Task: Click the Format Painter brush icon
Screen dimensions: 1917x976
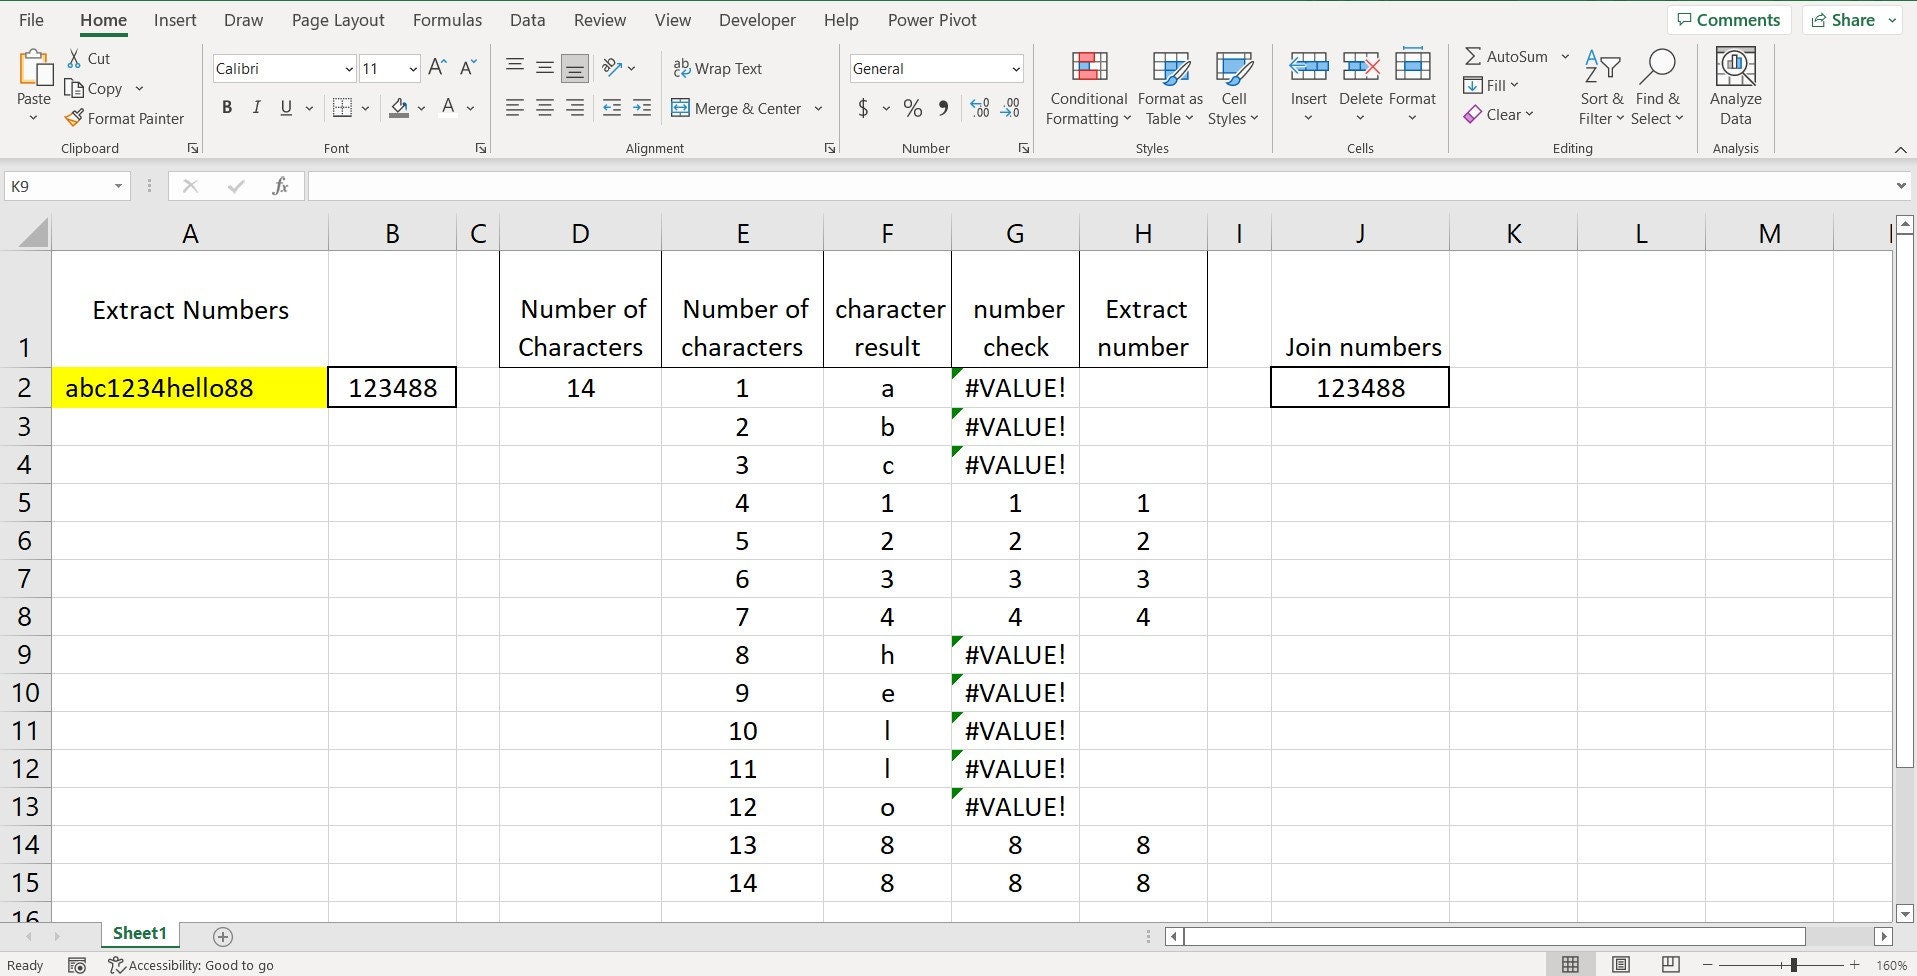Action: click(x=74, y=118)
